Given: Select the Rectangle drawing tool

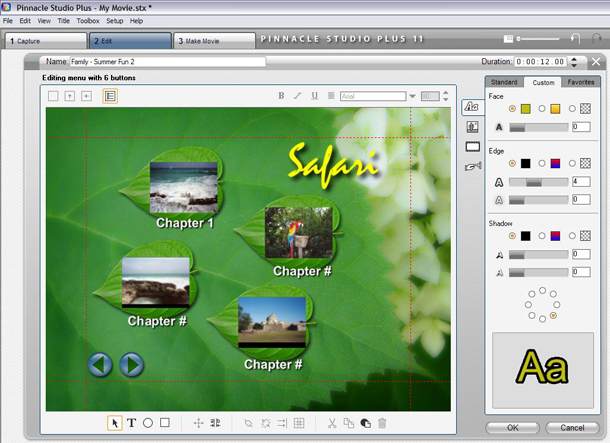Looking at the screenshot, I should click(165, 423).
